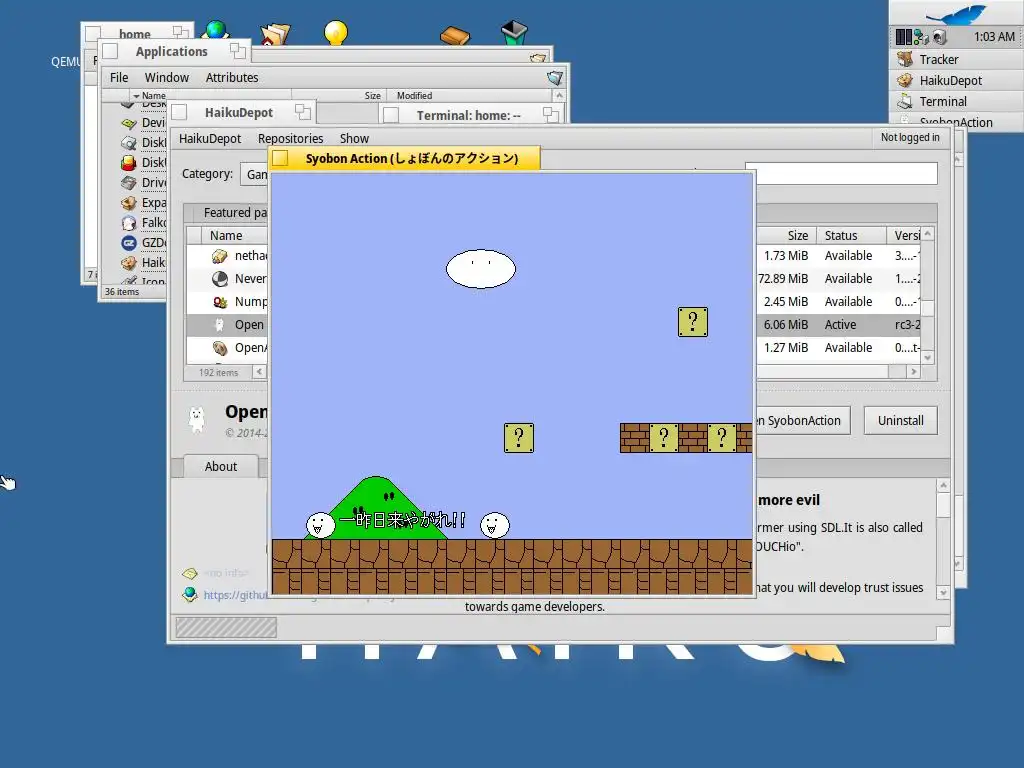Click package list scroll up arrow
Image resolution: width=1024 pixels, height=768 pixels.
(x=927, y=234)
